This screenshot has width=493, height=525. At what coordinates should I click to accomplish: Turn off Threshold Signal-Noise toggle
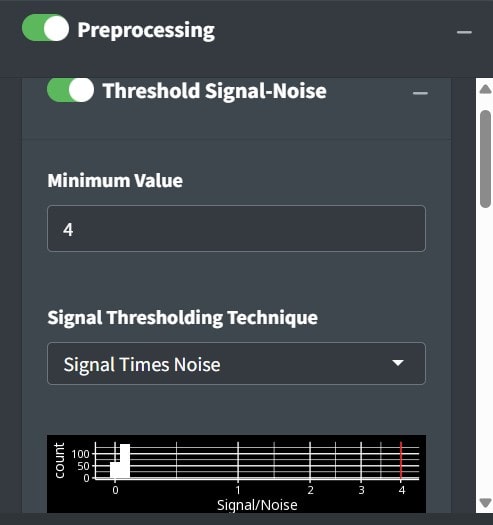pyautogui.click(x=70, y=90)
